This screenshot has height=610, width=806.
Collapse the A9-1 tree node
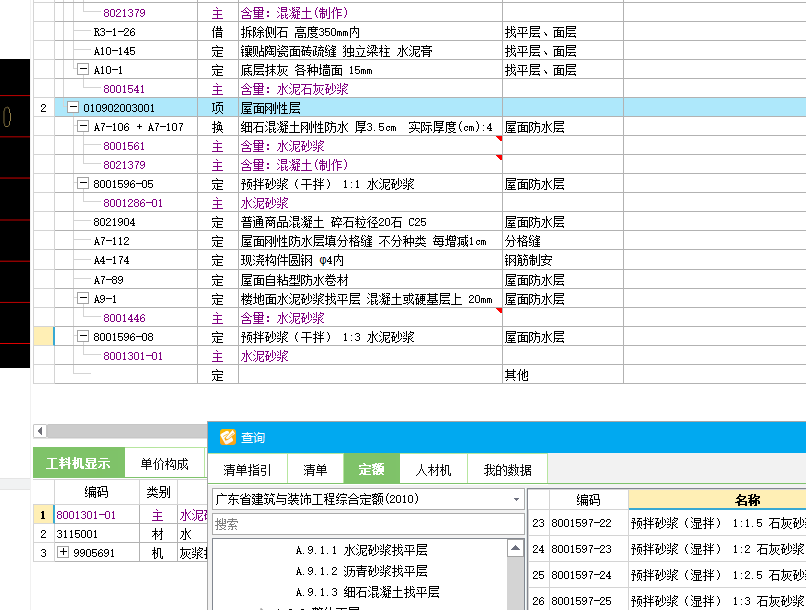click(82, 298)
